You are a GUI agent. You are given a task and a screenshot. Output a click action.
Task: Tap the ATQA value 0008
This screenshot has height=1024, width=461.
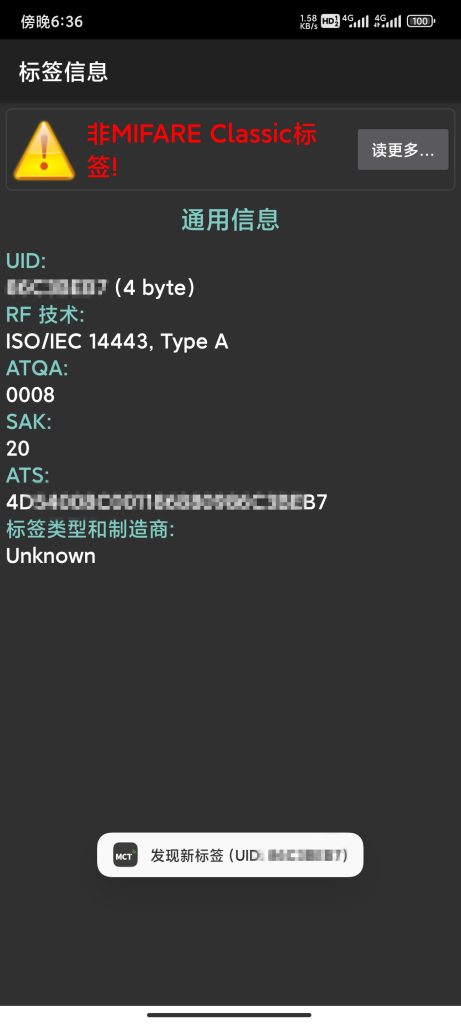click(30, 395)
